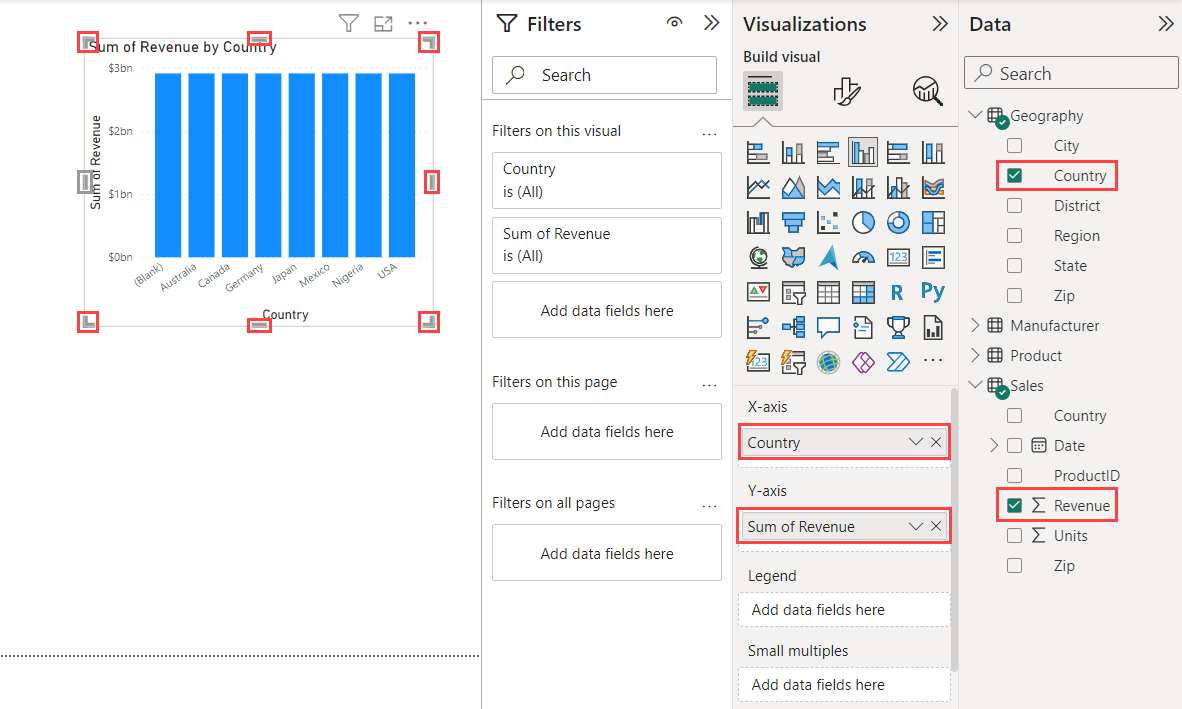Select the pie chart visual
Screen dimensions: 1182x709
tap(862, 222)
